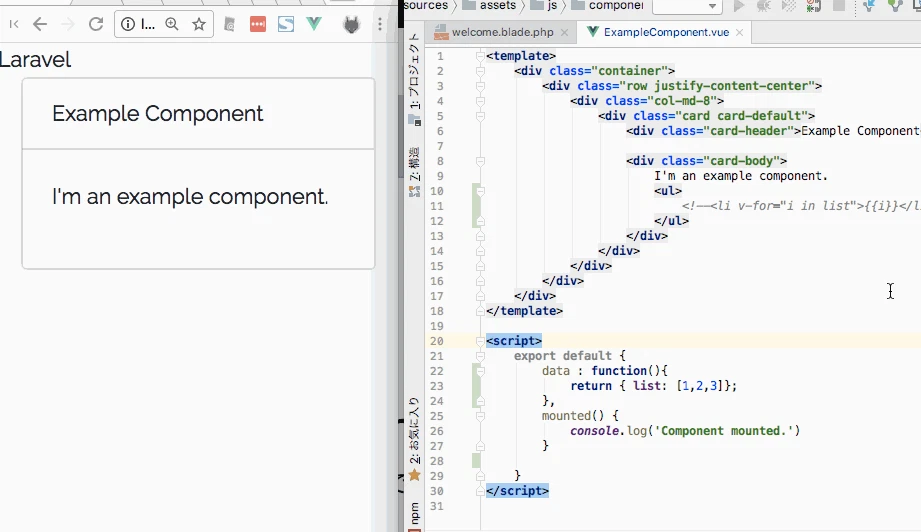Collapse the export default fold on line 21
This screenshot has height=532, width=921.
point(480,356)
